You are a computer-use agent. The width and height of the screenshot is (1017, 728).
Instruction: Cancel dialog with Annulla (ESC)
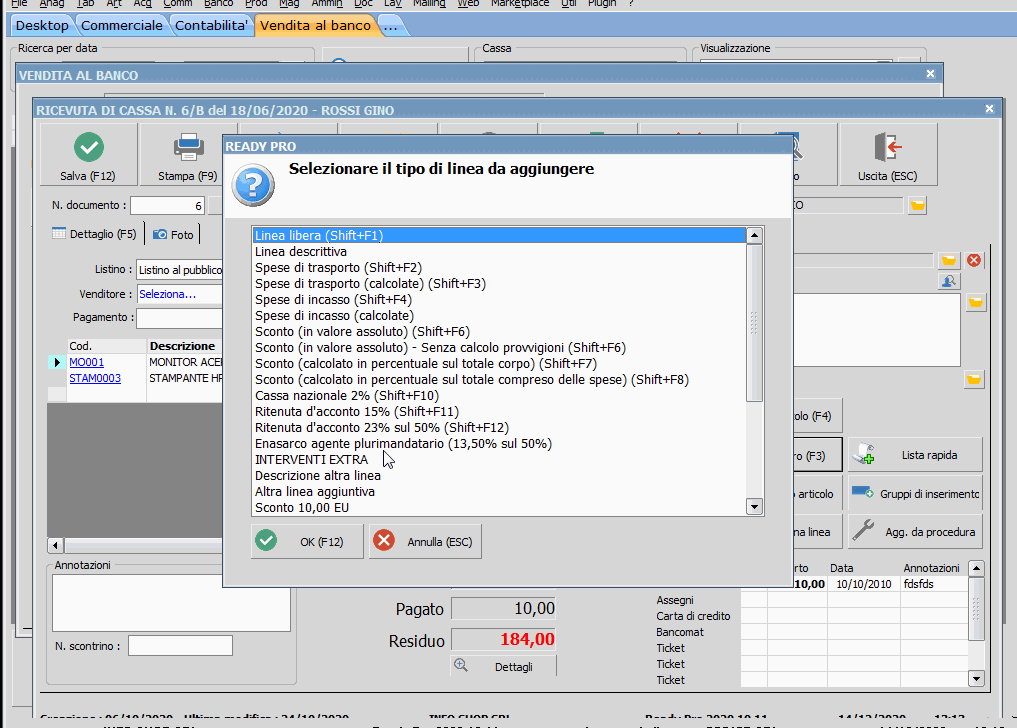(425, 541)
